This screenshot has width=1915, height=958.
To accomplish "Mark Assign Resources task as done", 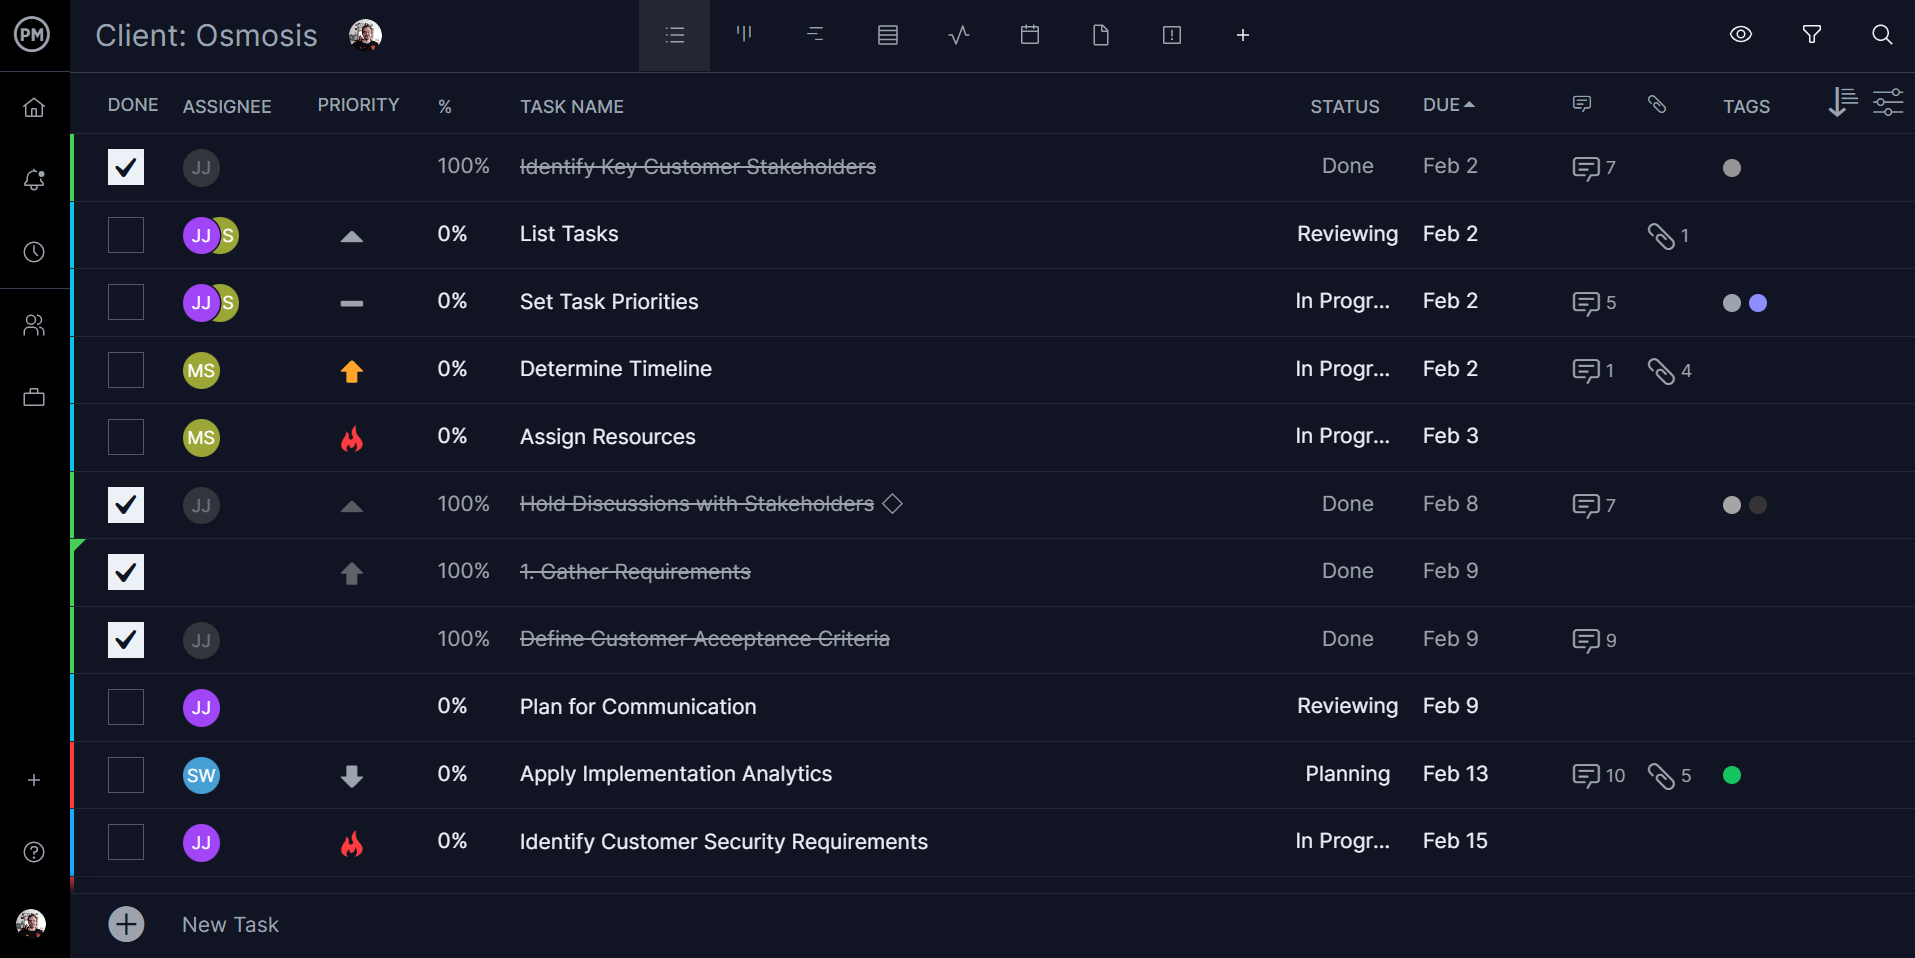I will coord(126,437).
